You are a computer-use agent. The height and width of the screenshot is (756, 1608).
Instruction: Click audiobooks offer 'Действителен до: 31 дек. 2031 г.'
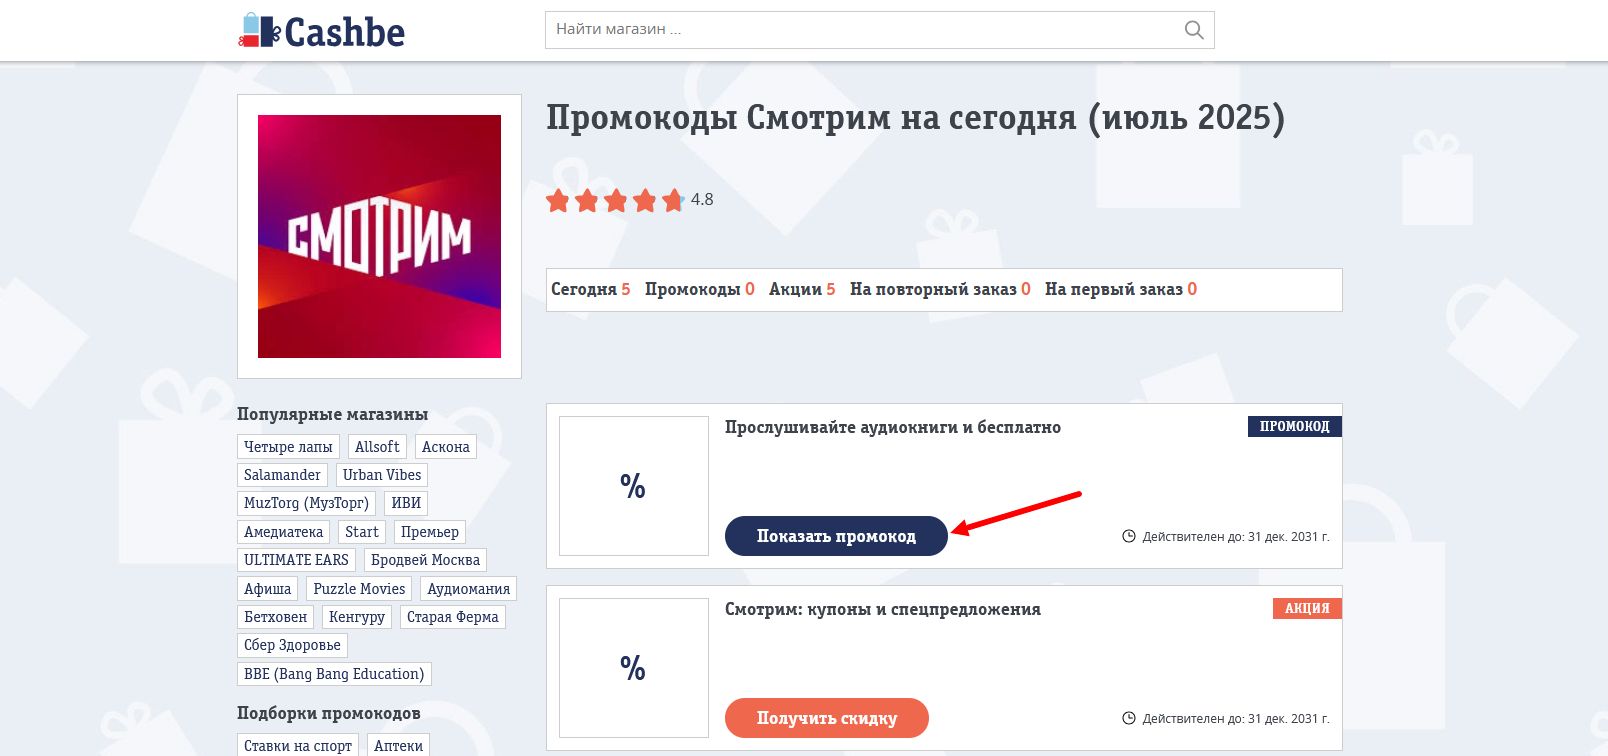1236,537
